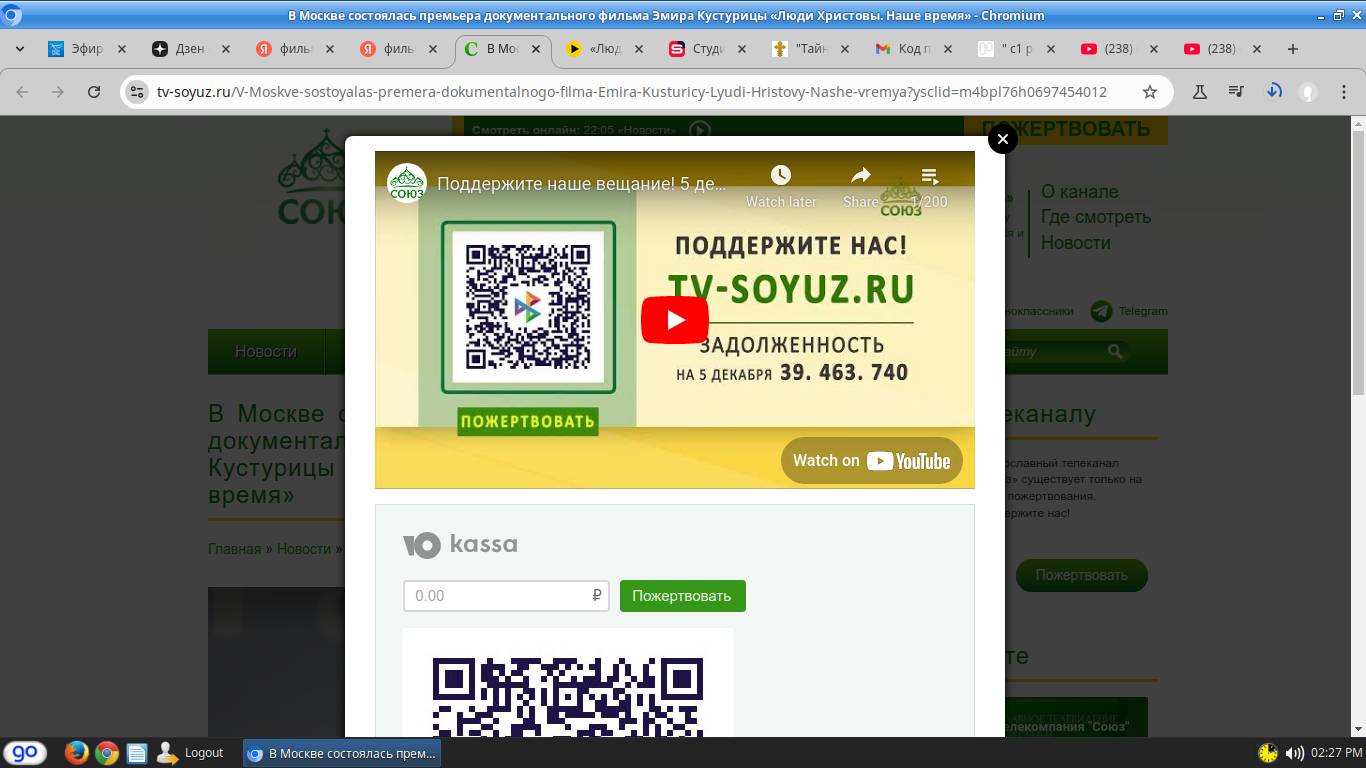Open the text editor icon in the taskbar
The height and width of the screenshot is (768, 1366).
(x=137, y=753)
